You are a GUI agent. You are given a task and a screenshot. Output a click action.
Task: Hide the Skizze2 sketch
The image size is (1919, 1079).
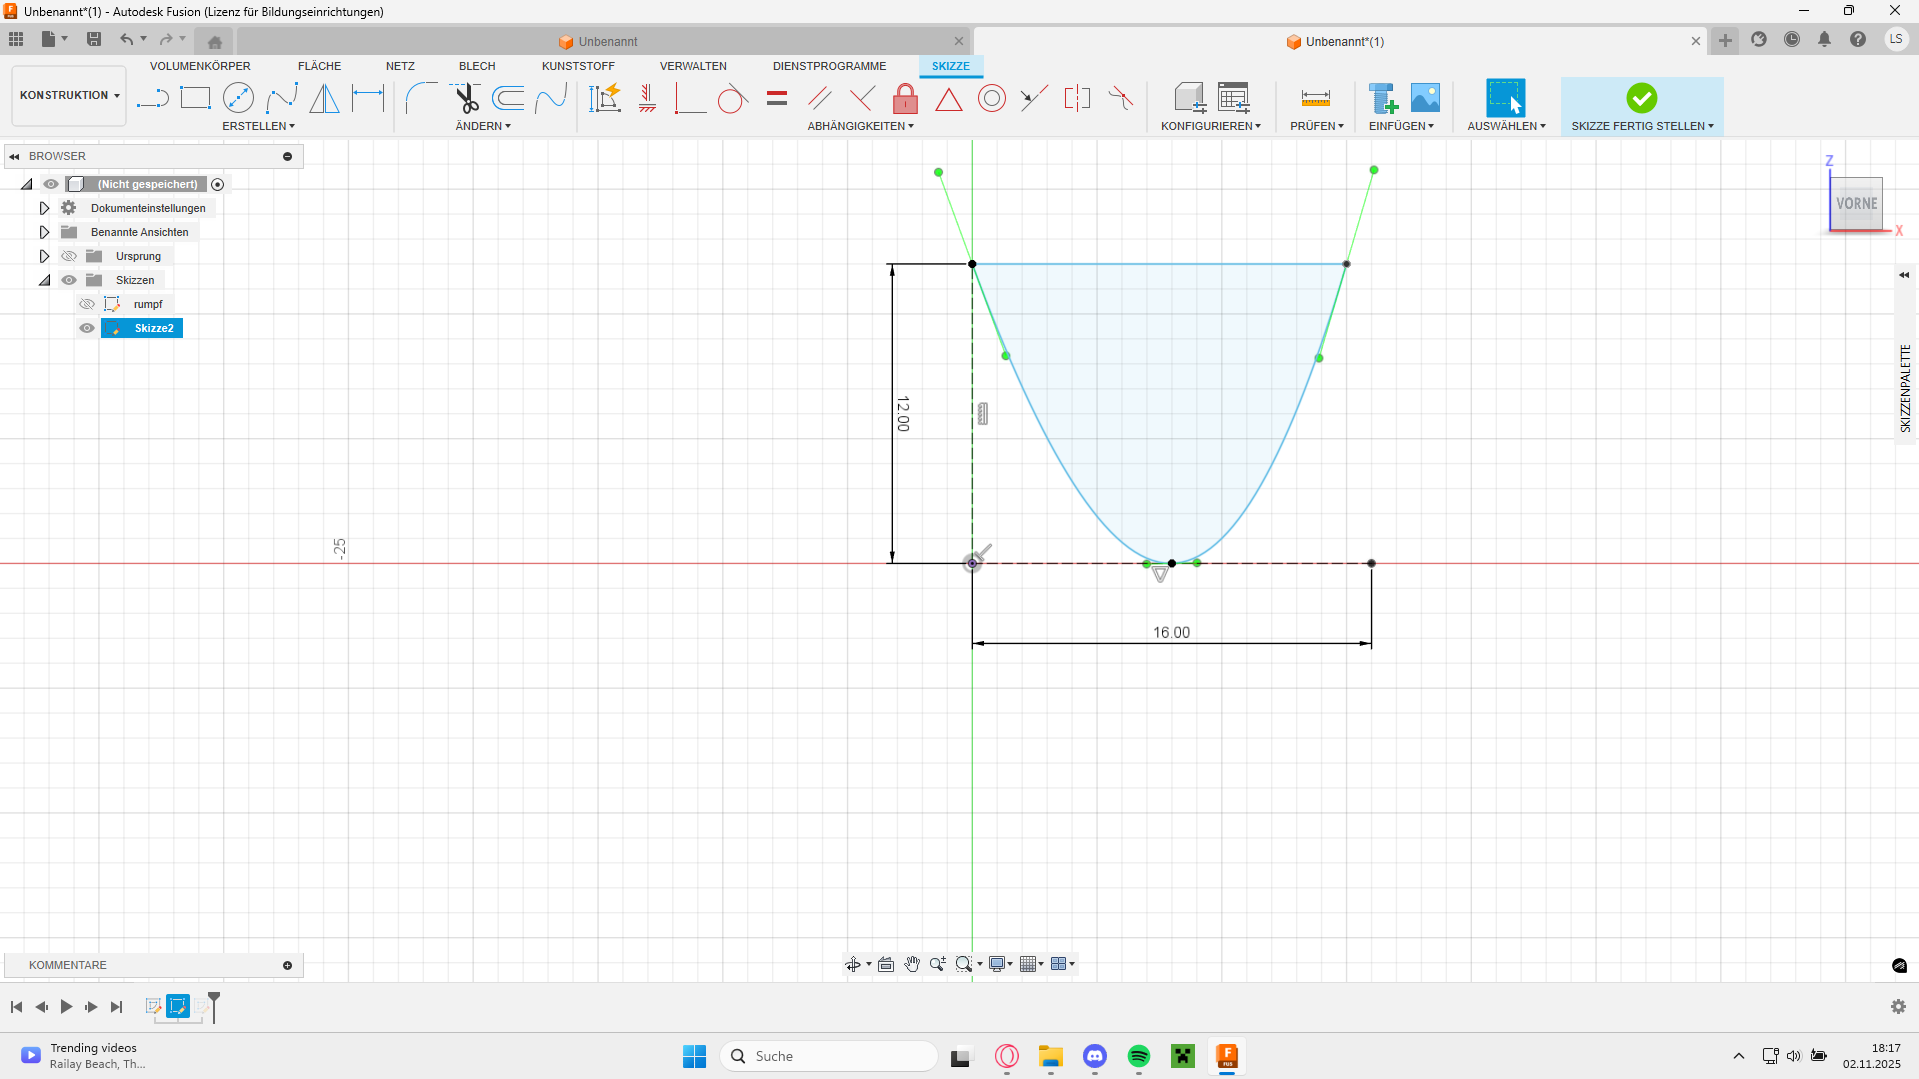[87, 328]
